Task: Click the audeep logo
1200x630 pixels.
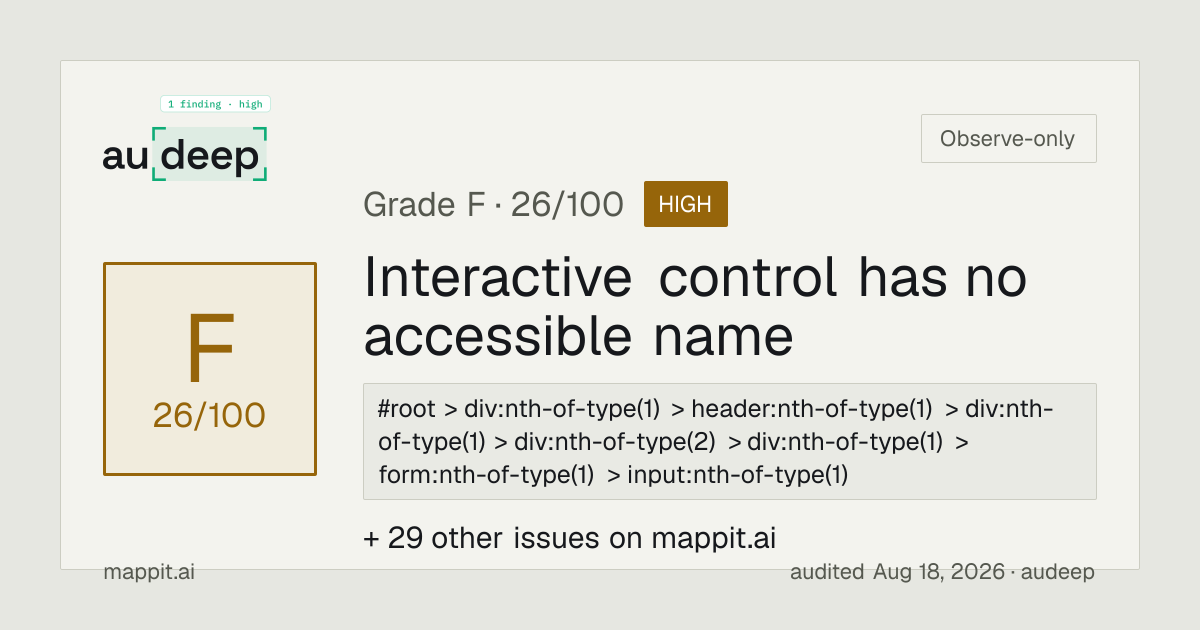Action: point(185,155)
